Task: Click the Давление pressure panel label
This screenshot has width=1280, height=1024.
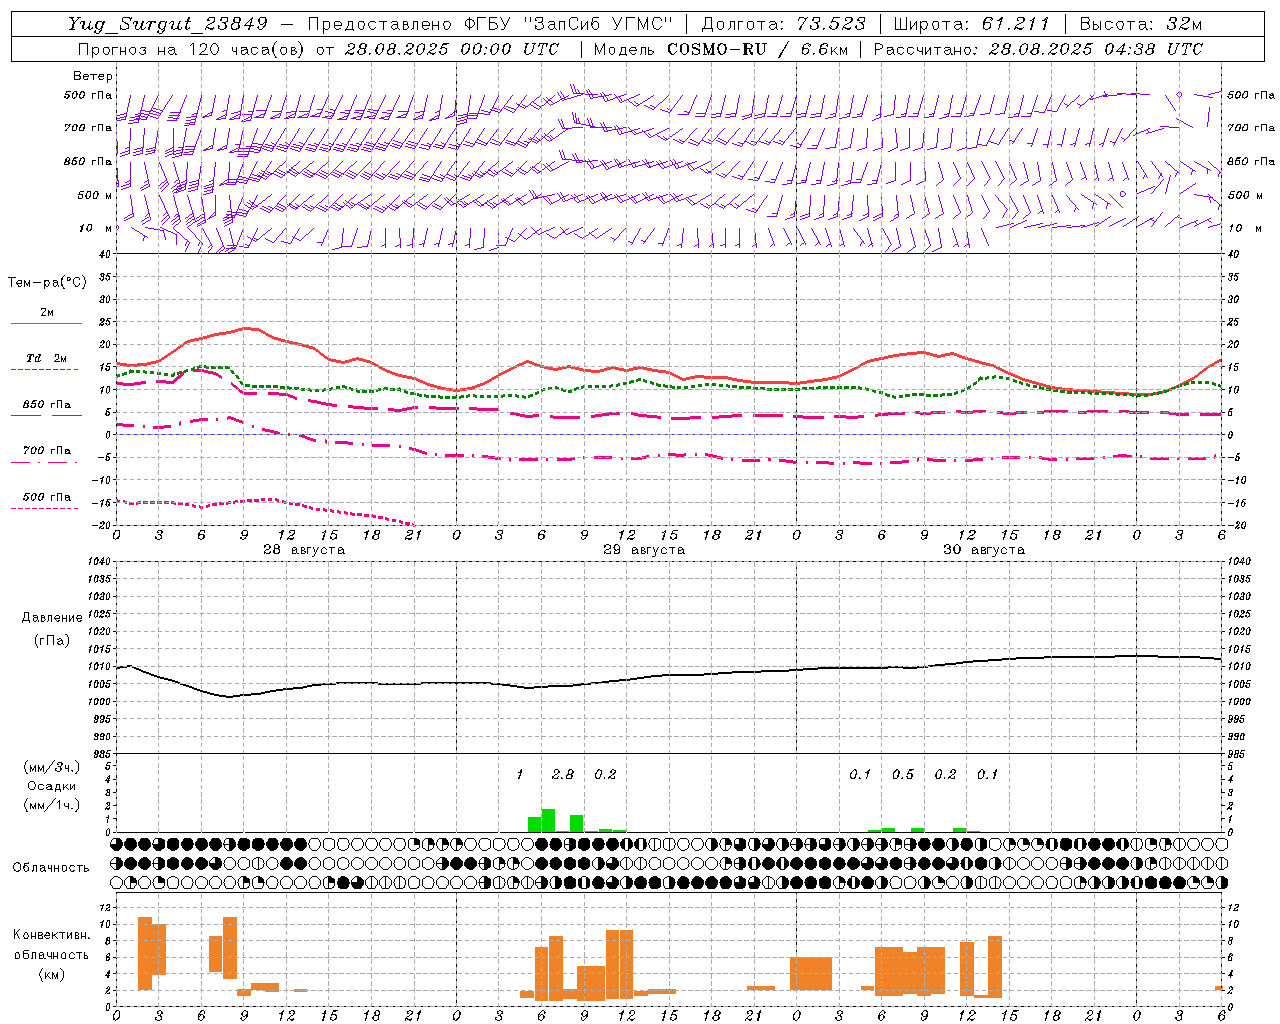Action: (x=52, y=618)
